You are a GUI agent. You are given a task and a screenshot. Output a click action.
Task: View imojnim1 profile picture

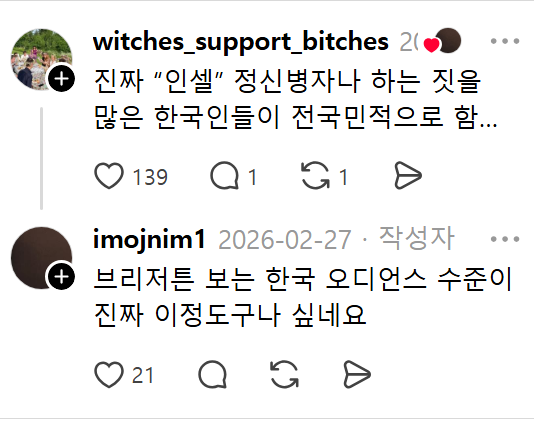(x=41, y=258)
